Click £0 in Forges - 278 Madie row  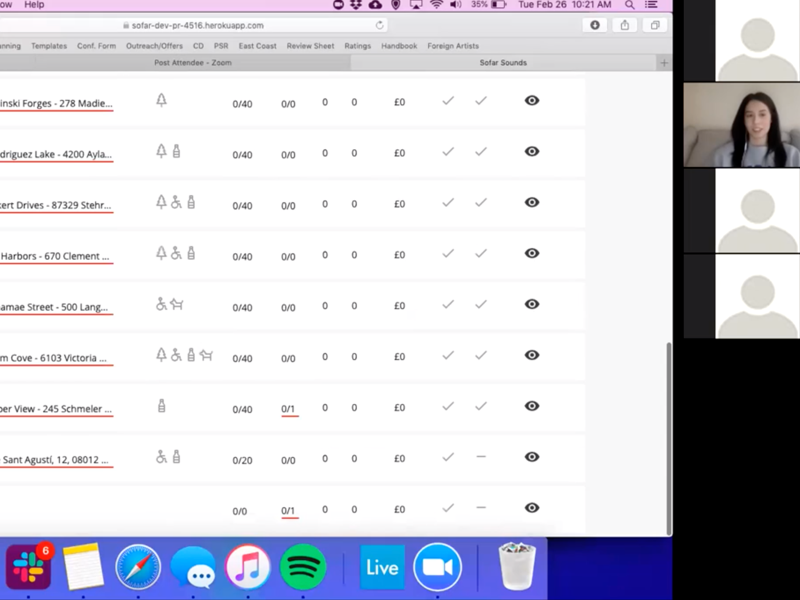(x=399, y=102)
